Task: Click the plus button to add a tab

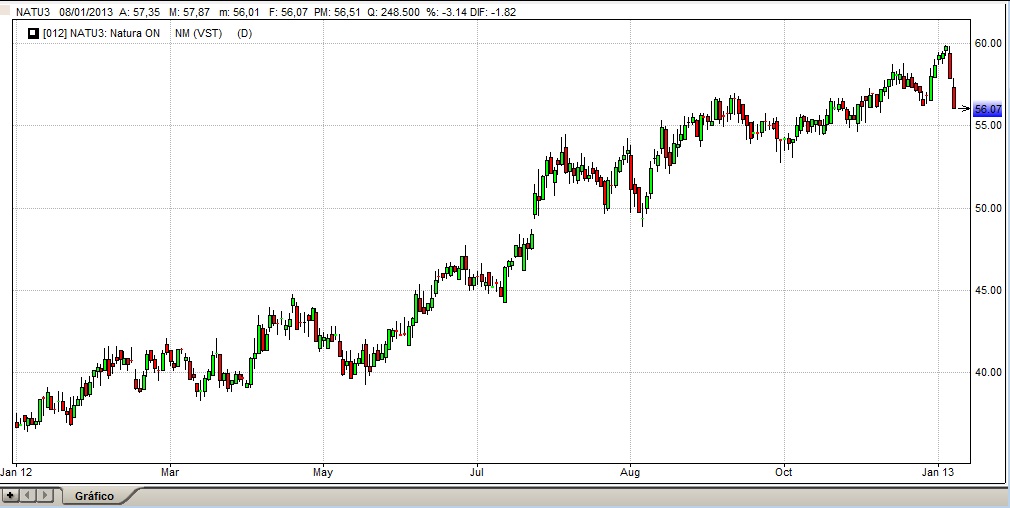Action: (x=11, y=495)
